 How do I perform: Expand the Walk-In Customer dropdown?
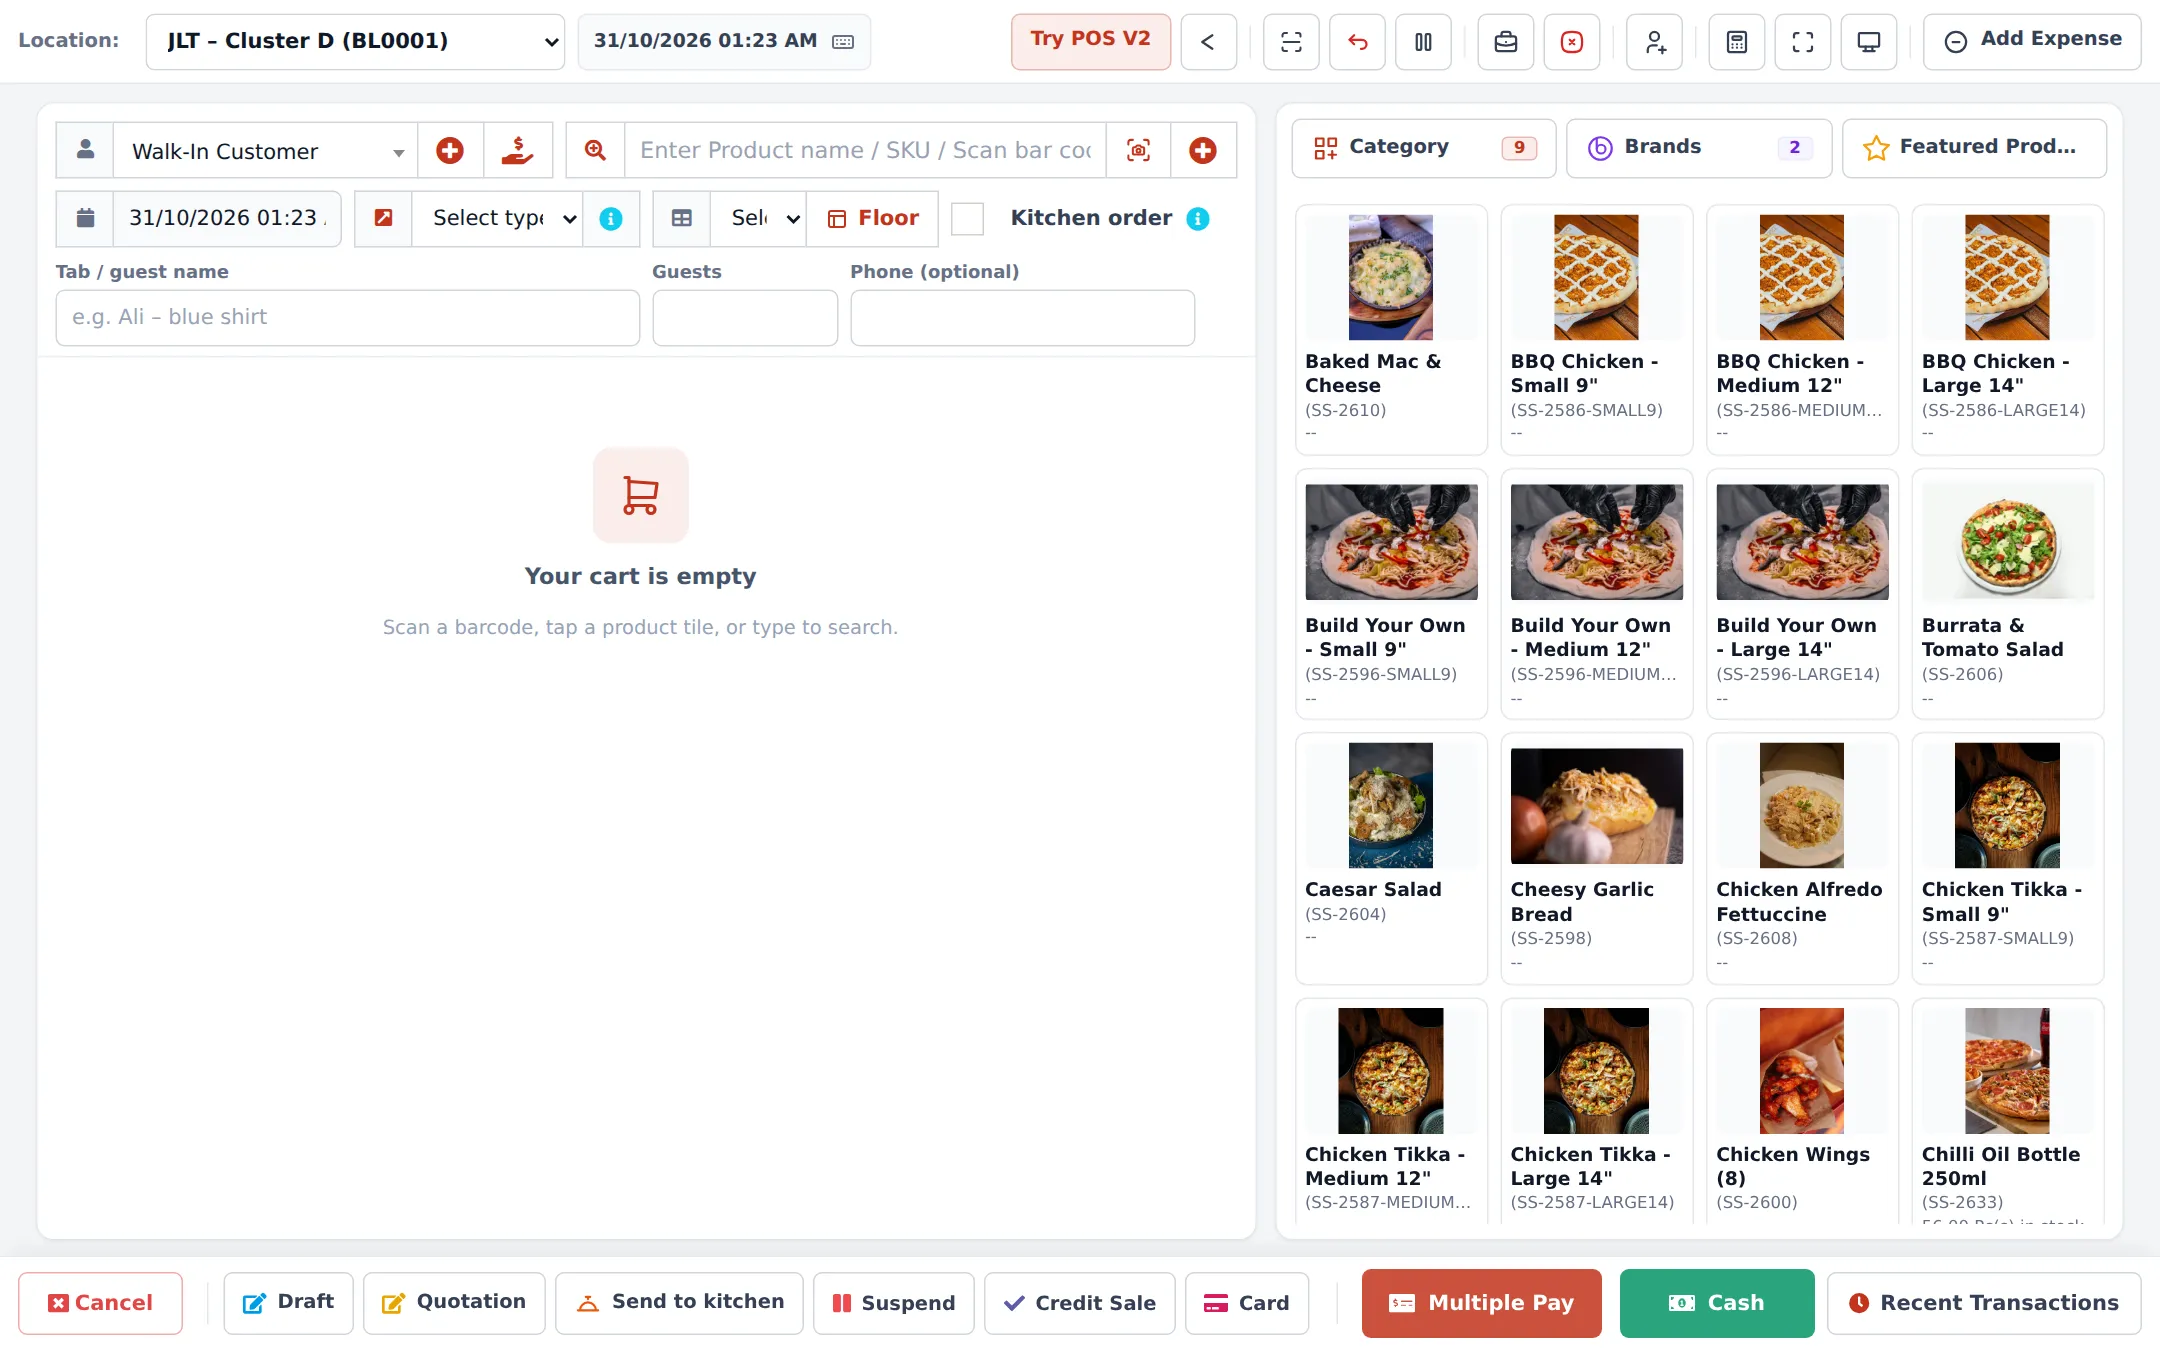265,151
